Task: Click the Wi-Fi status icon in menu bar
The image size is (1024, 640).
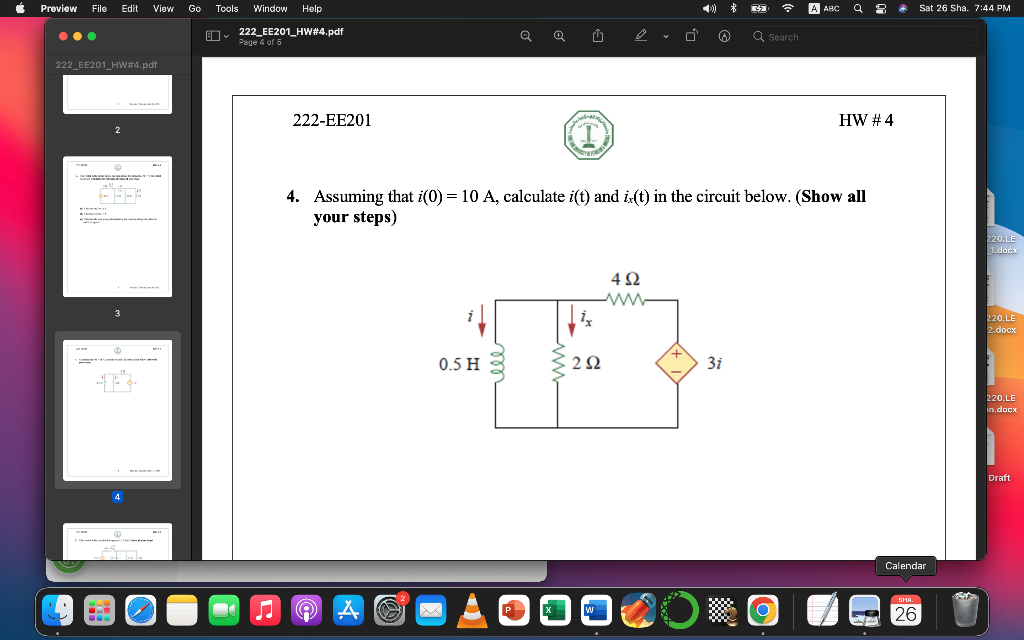Action: click(787, 8)
